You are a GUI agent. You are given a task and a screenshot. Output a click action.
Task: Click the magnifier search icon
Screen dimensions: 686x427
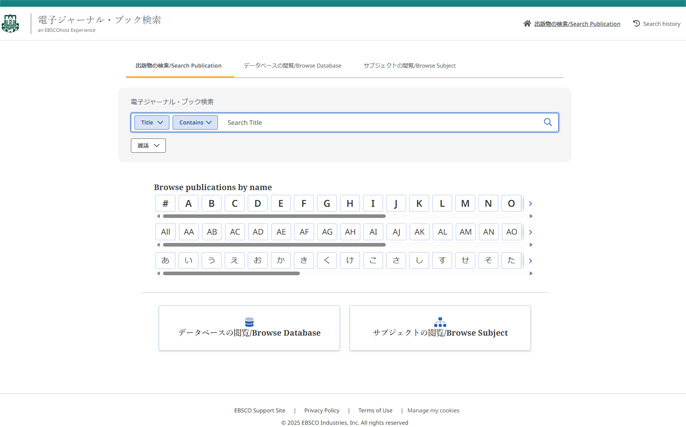(548, 122)
